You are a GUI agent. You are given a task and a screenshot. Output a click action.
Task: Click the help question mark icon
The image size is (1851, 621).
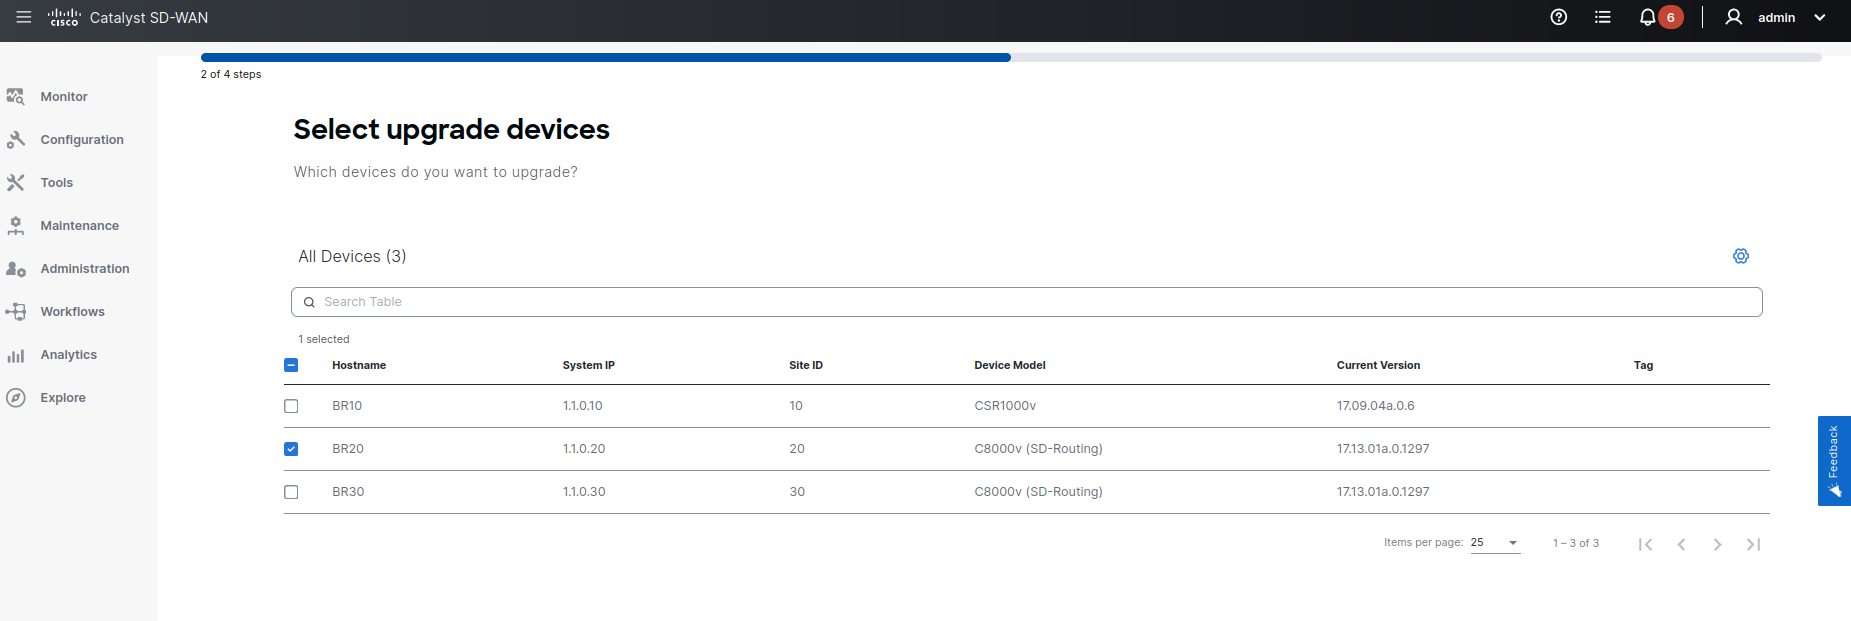coord(1558,17)
